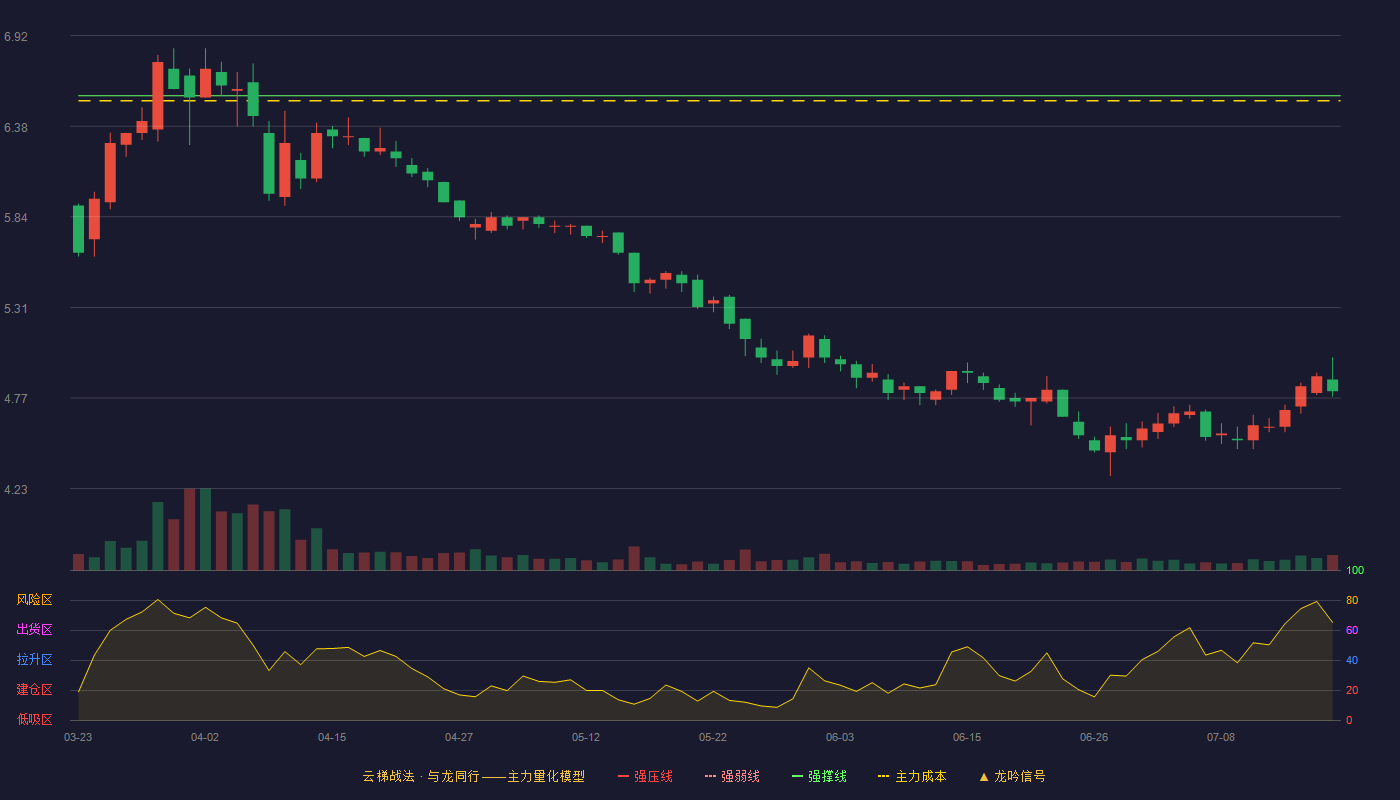Image resolution: width=1400 pixels, height=800 pixels.
Task: Click the 03-23 date label
Action: (x=78, y=737)
